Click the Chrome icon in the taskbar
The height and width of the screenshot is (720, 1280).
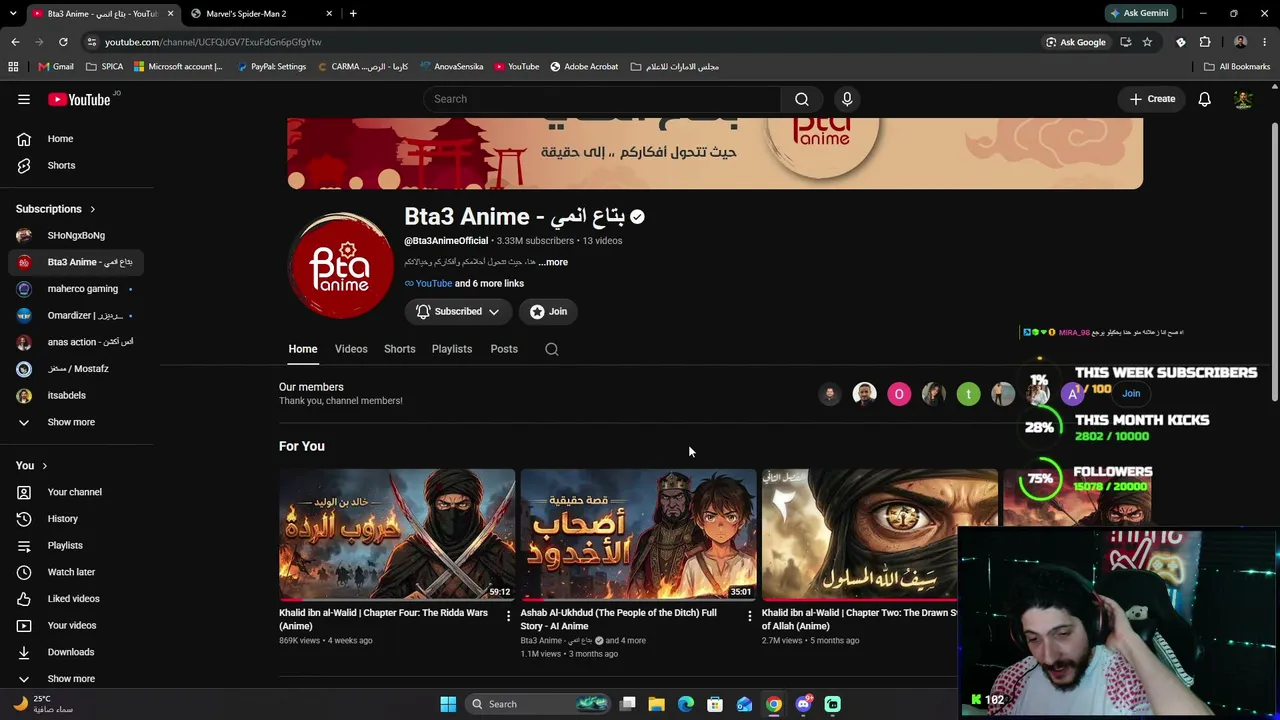coord(774,704)
